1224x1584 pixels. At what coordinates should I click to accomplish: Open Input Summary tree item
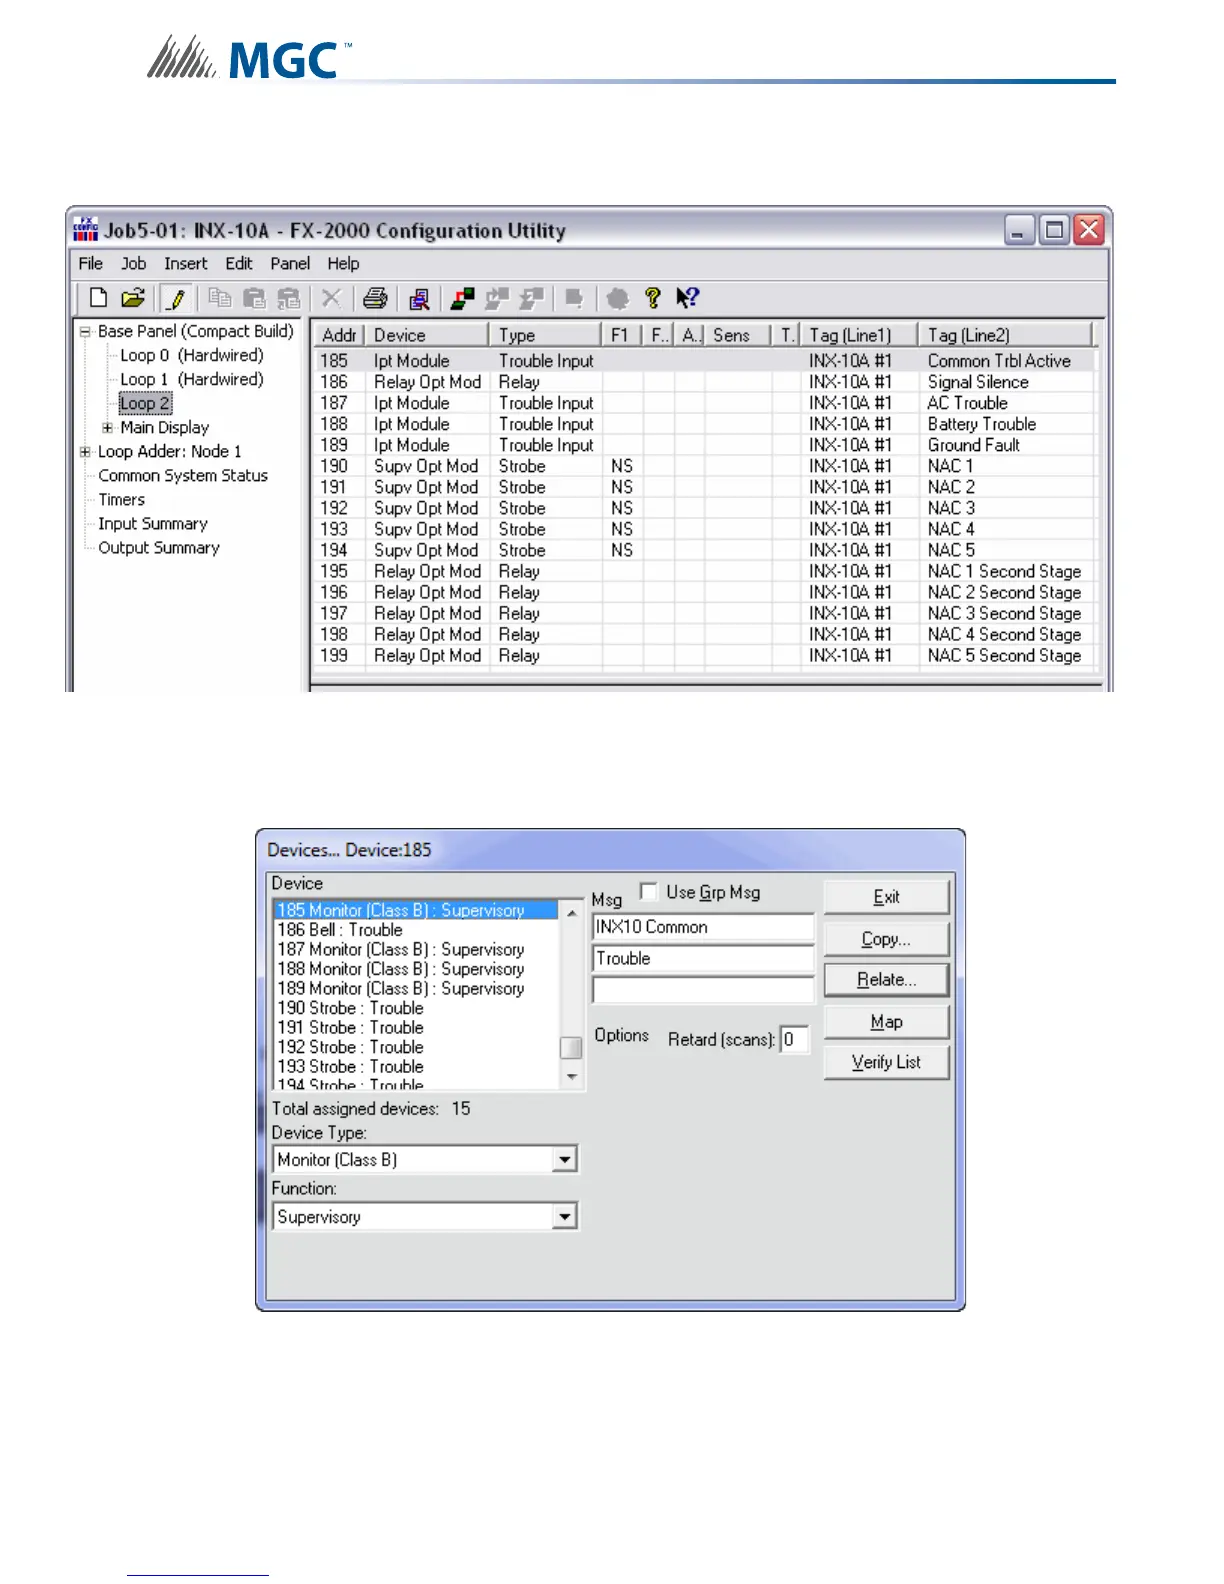pos(153,523)
